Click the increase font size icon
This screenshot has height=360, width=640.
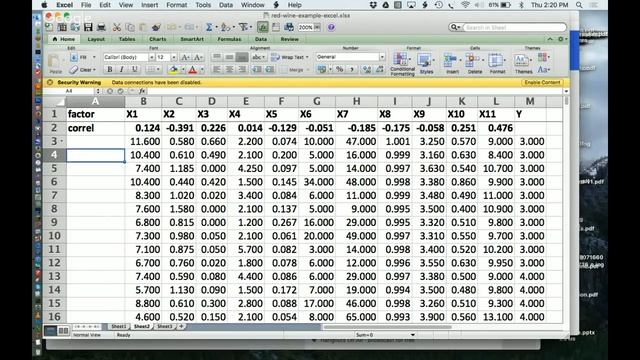[x=185, y=57]
